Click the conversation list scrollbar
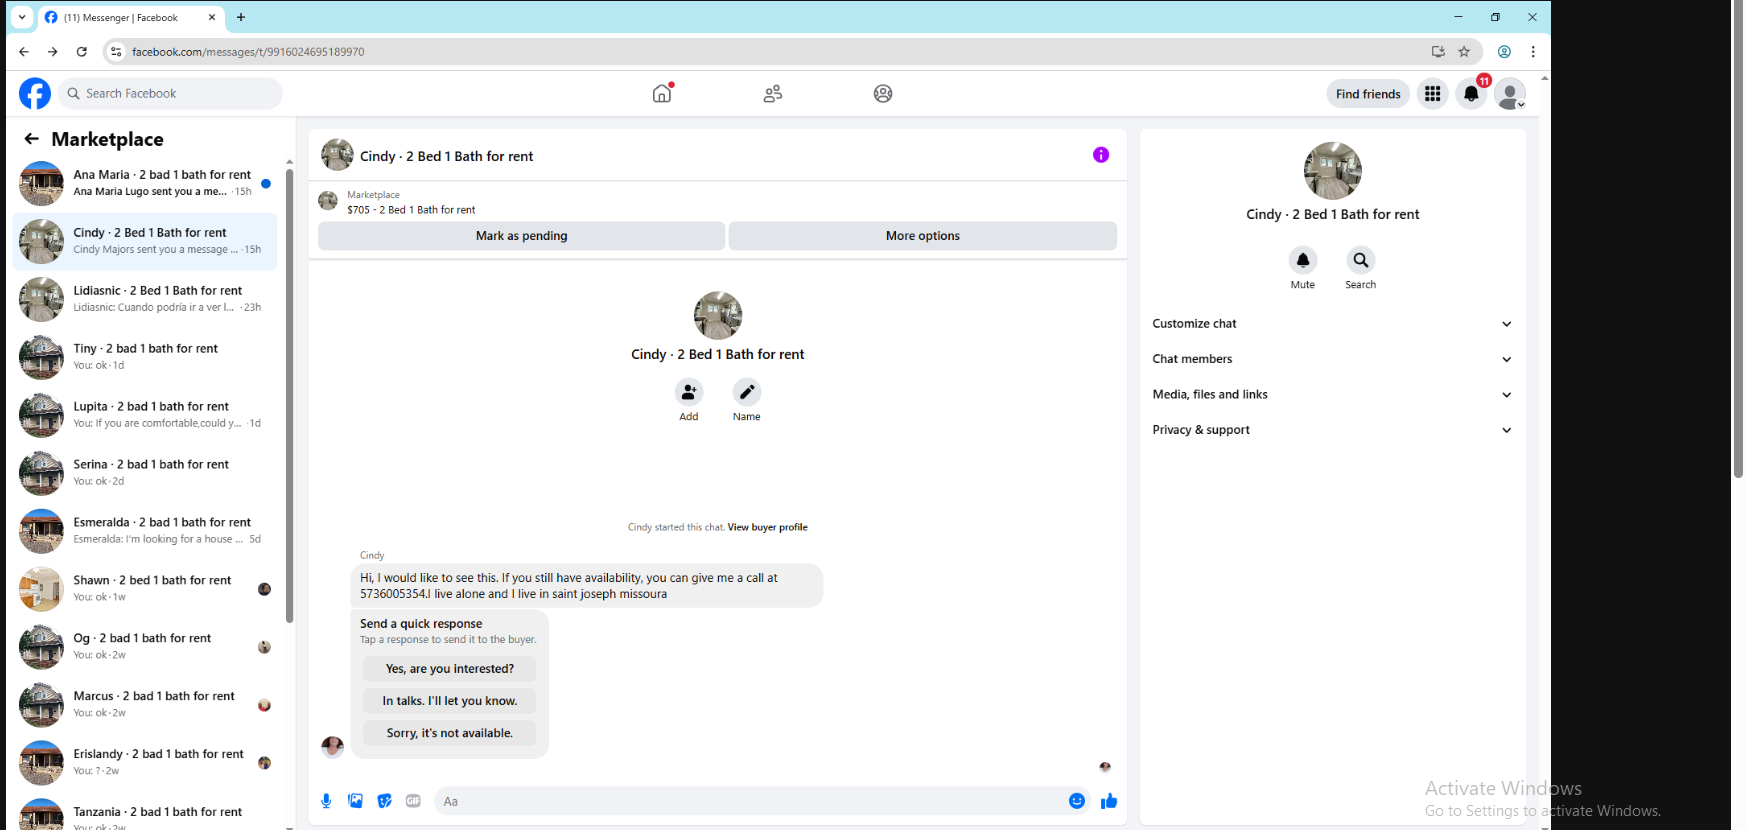Image resolution: width=1746 pixels, height=830 pixels. click(289, 395)
